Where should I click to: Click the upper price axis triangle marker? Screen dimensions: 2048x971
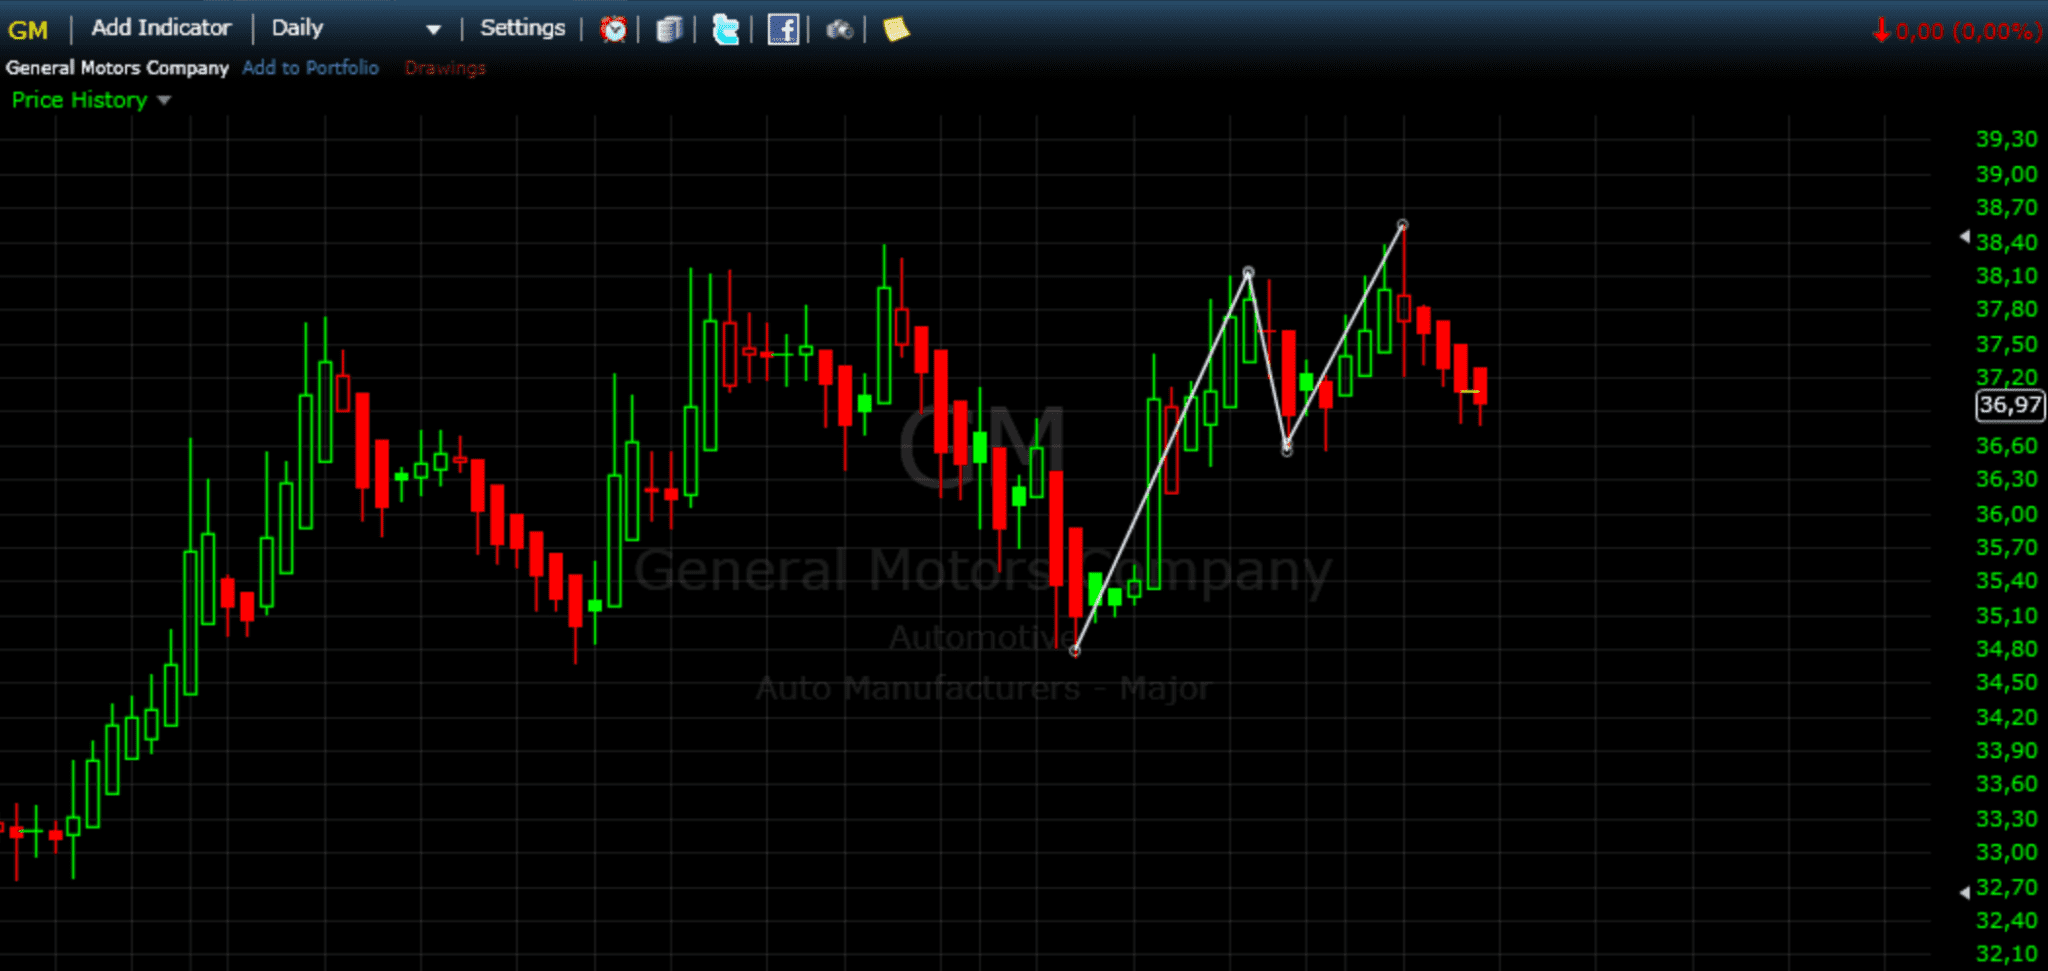(1964, 237)
